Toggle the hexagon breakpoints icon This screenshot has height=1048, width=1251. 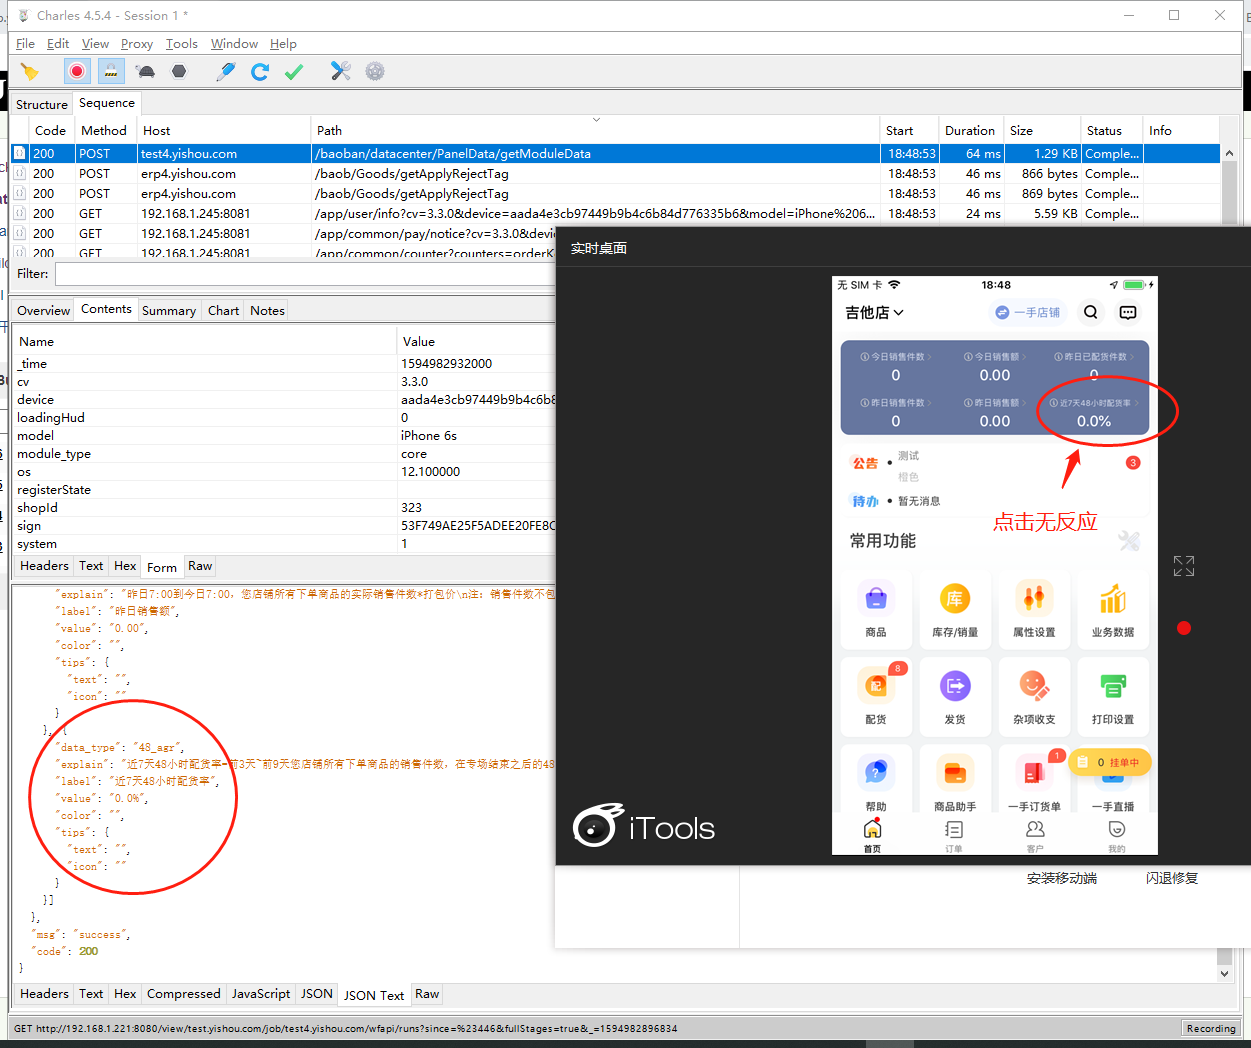[x=179, y=71]
